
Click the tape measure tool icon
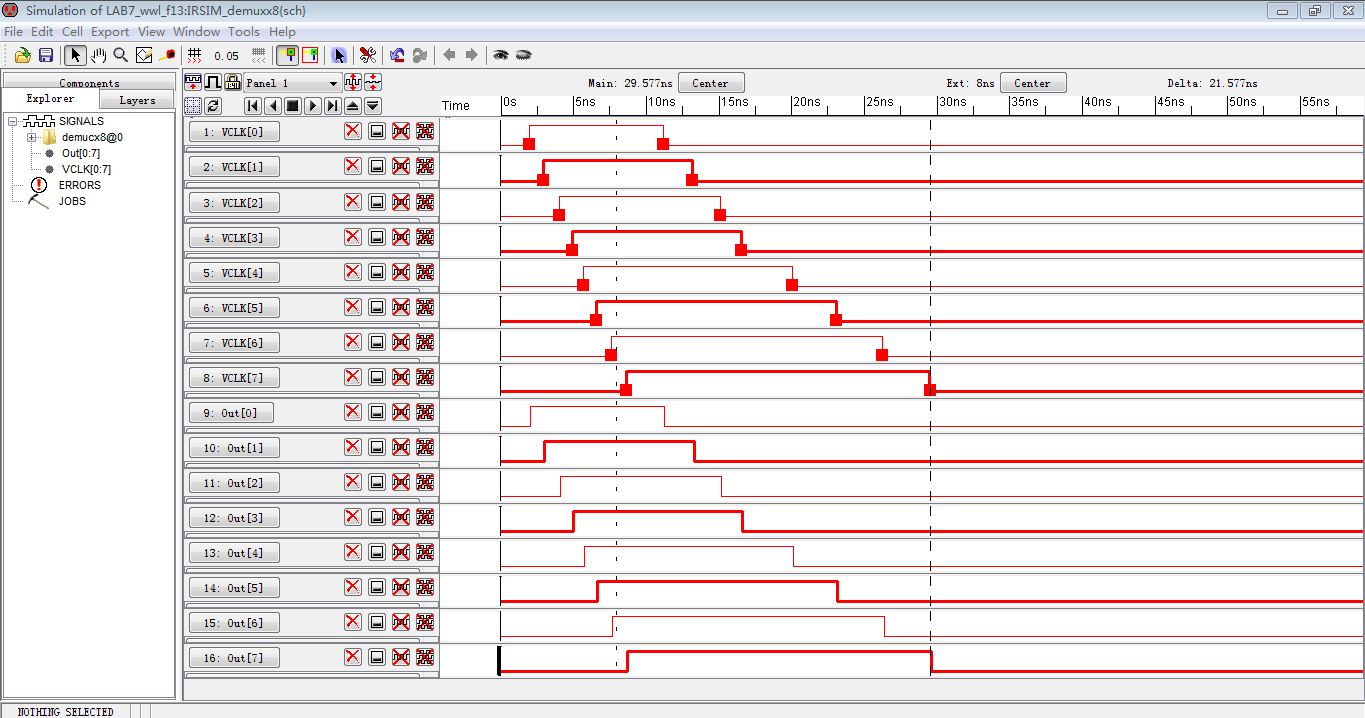coord(168,55)
